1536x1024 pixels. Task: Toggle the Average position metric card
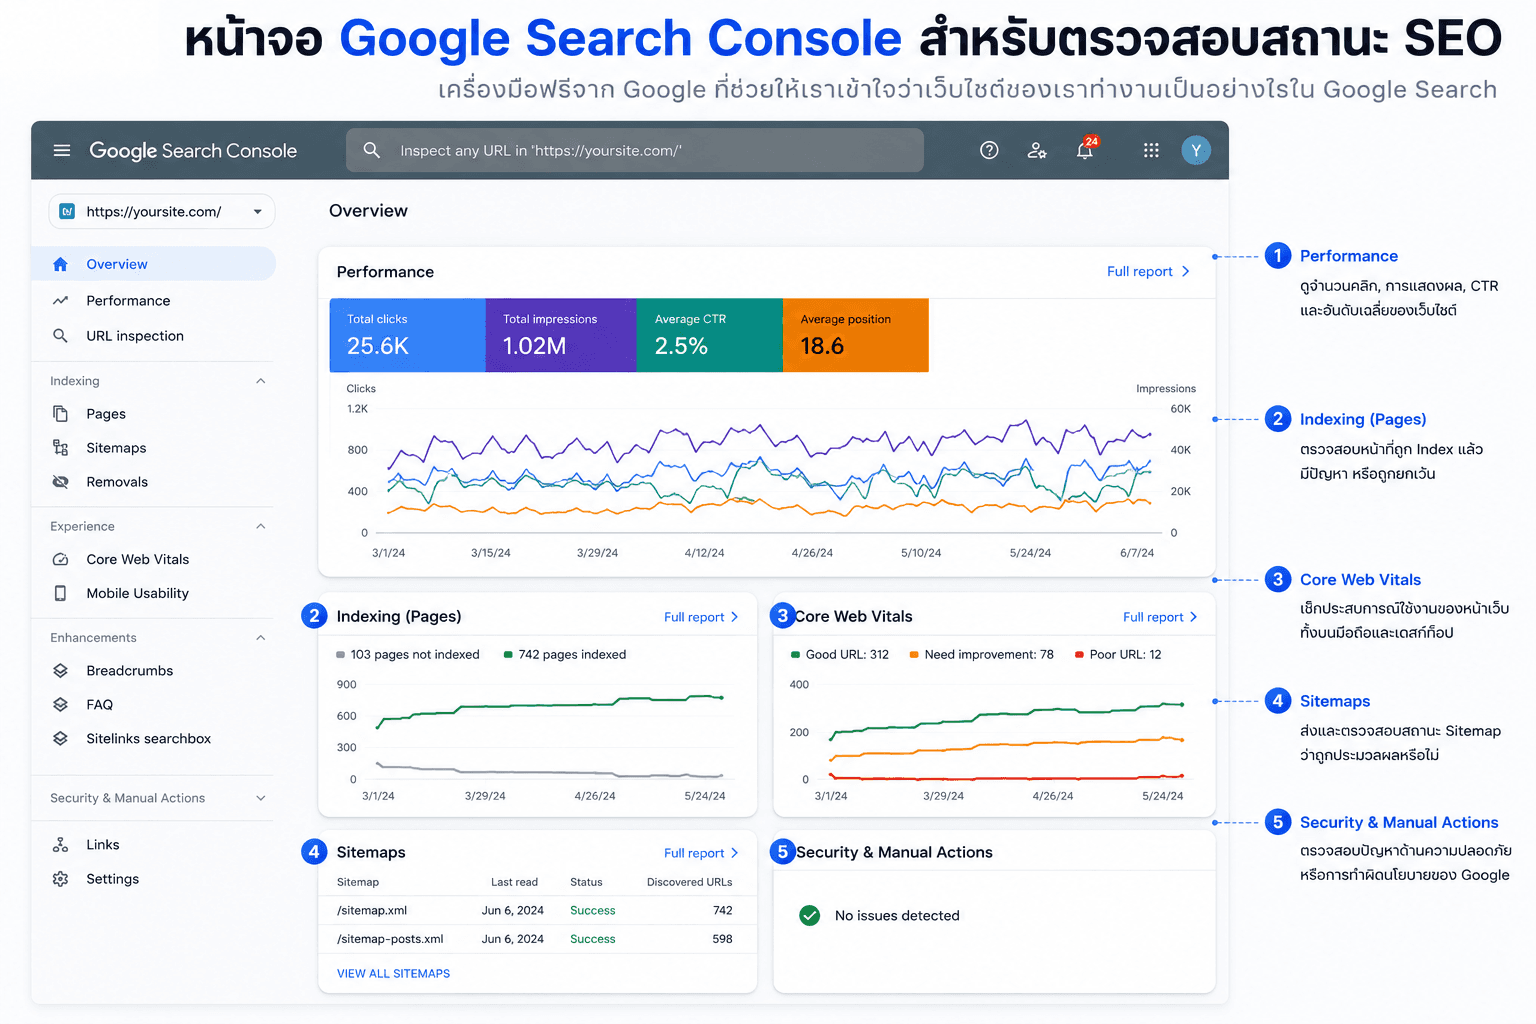coord(856,335)
